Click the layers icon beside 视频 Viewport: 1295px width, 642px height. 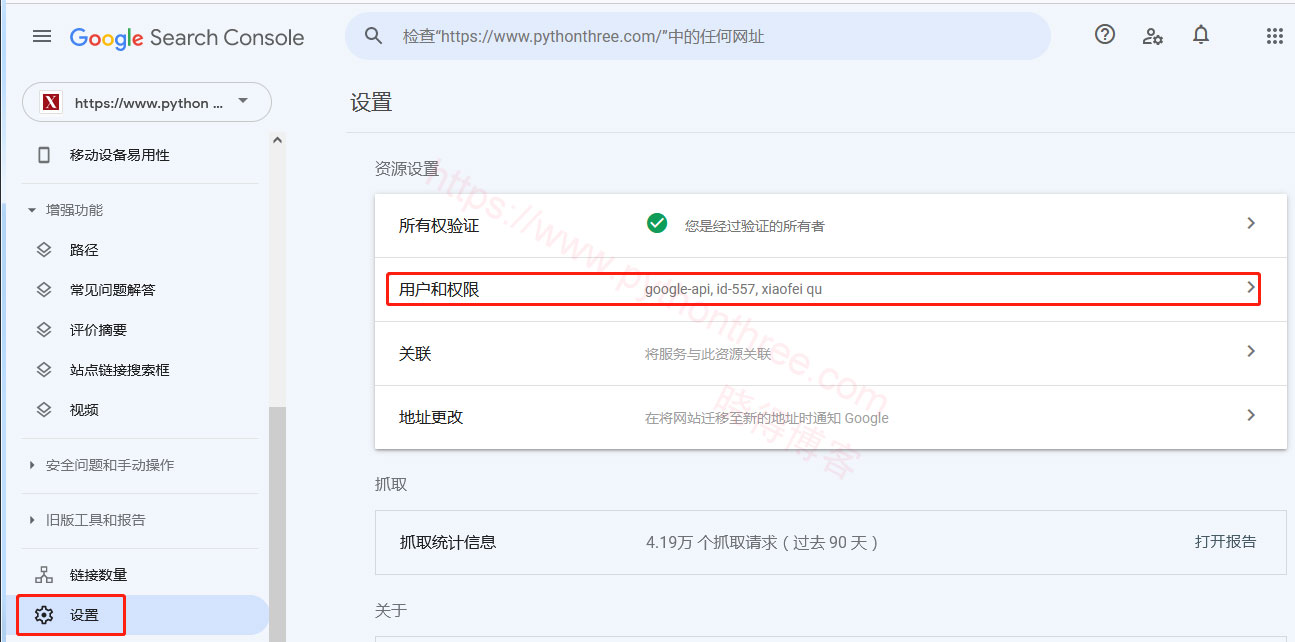tap(44, 410)
